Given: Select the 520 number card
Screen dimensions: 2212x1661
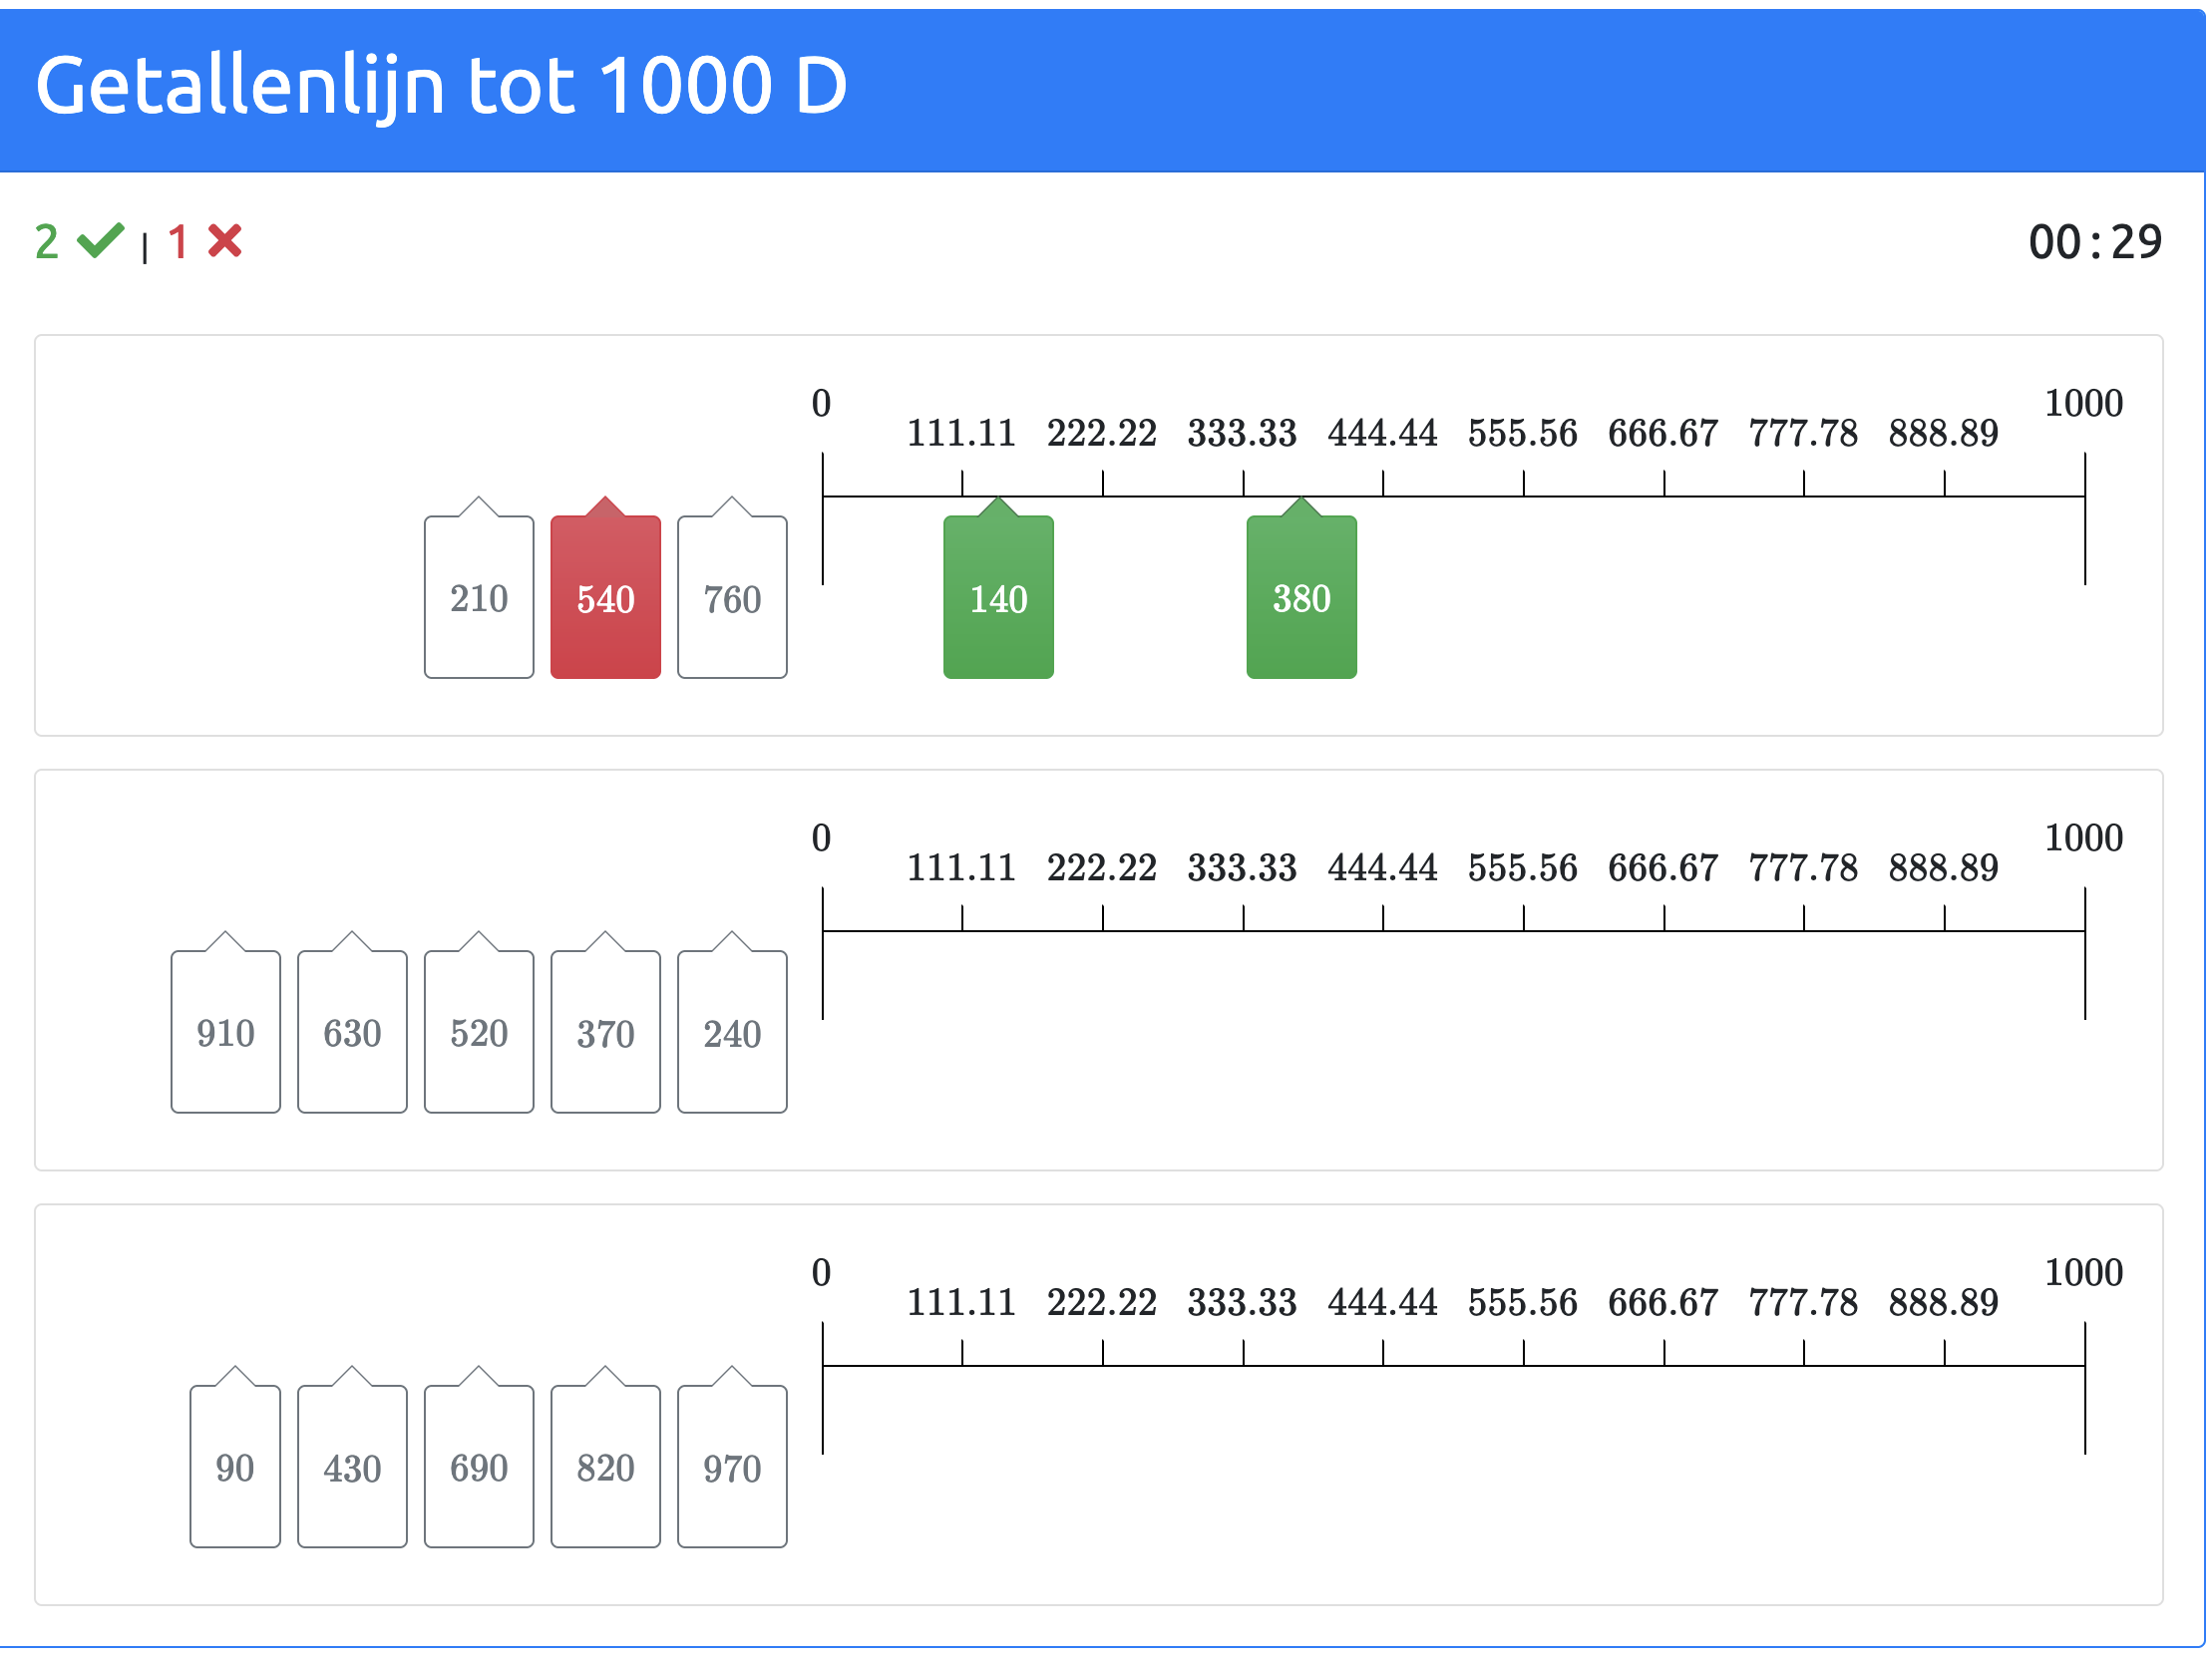Looking at the screenshot, I should coord(479,1033).
